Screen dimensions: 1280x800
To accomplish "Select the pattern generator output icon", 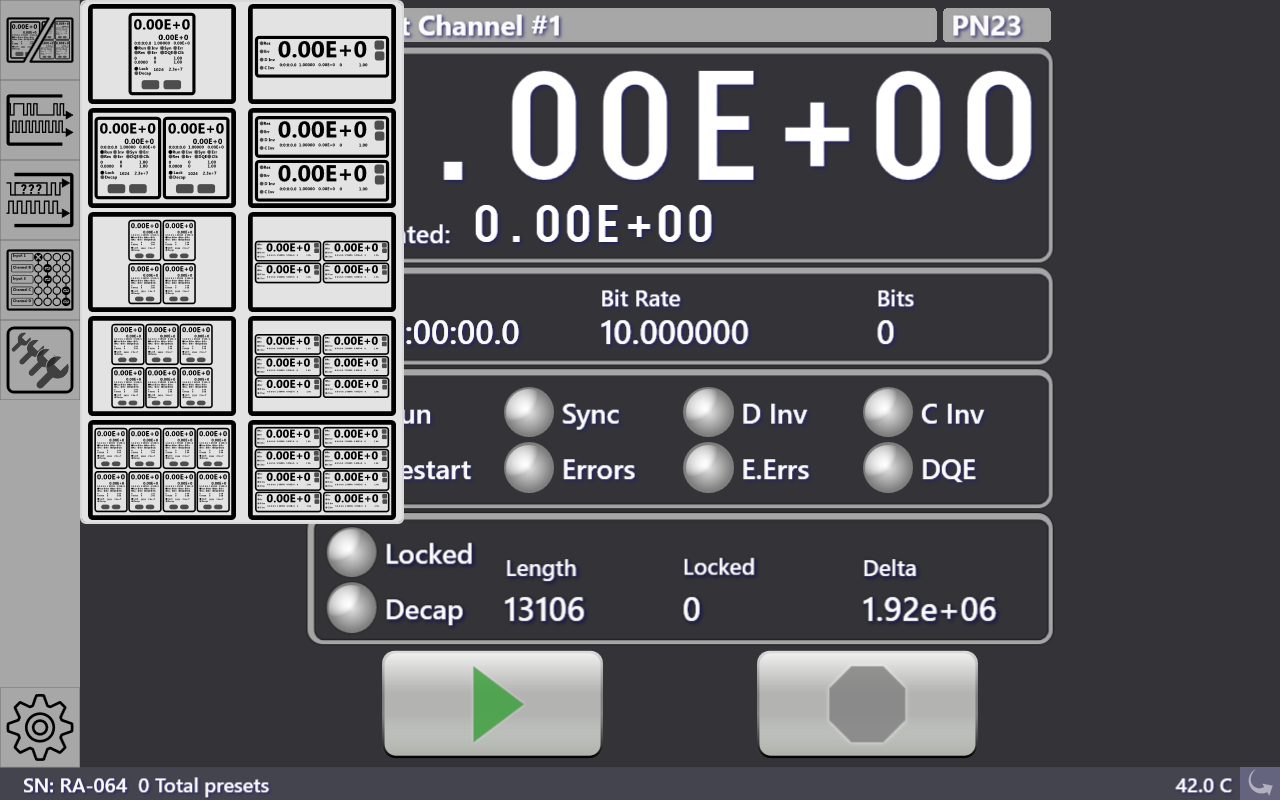I will [40, 118].
